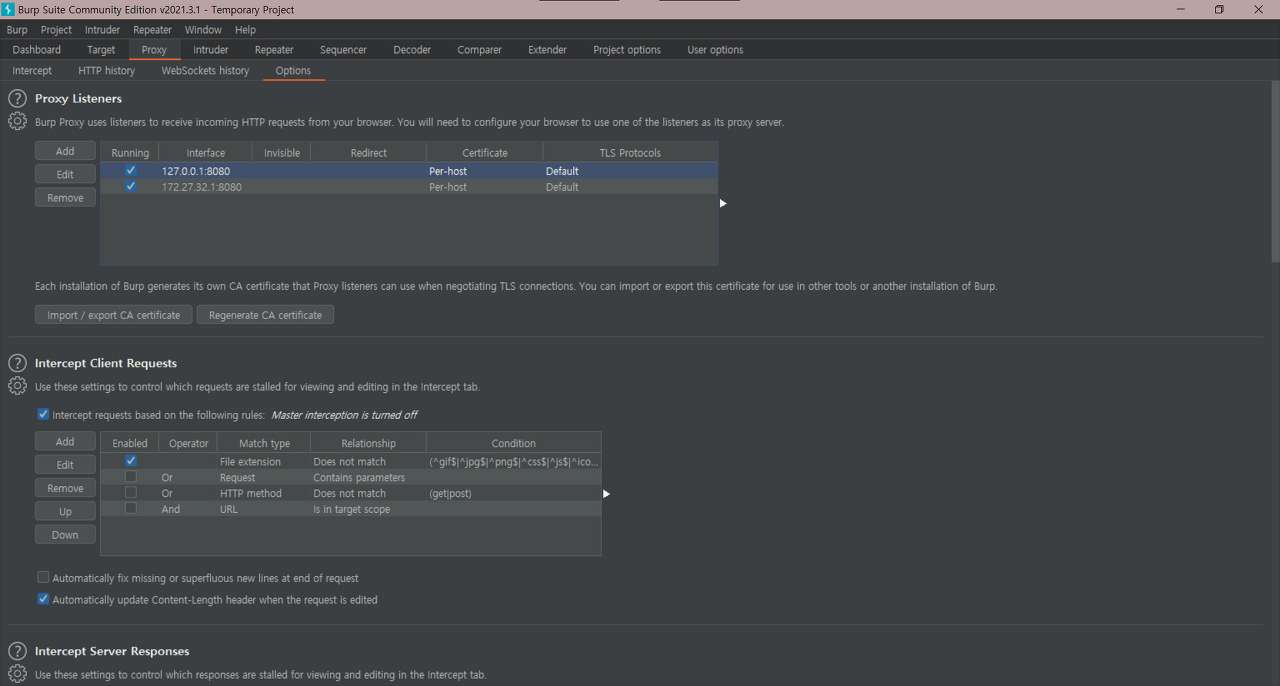Select the Options sub-tab
The image size is (1280, 686).
point(293,71)
